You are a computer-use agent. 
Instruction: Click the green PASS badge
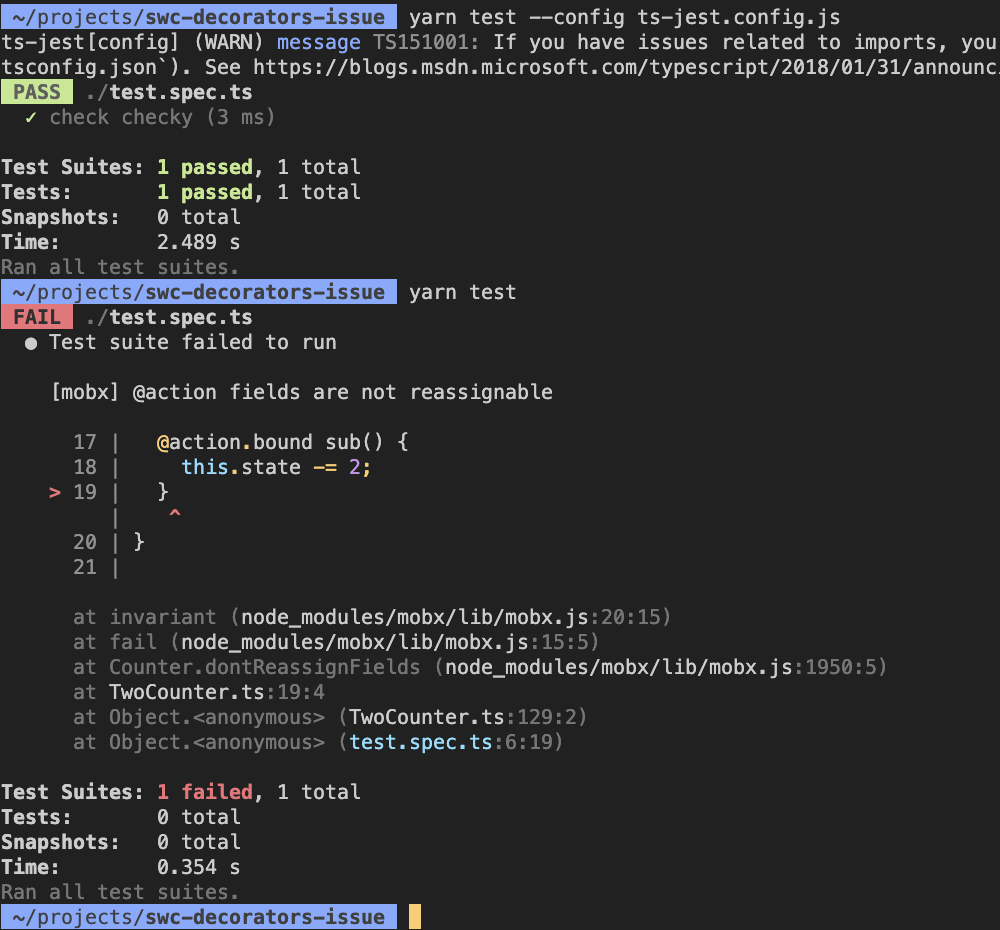coord(37,91)
